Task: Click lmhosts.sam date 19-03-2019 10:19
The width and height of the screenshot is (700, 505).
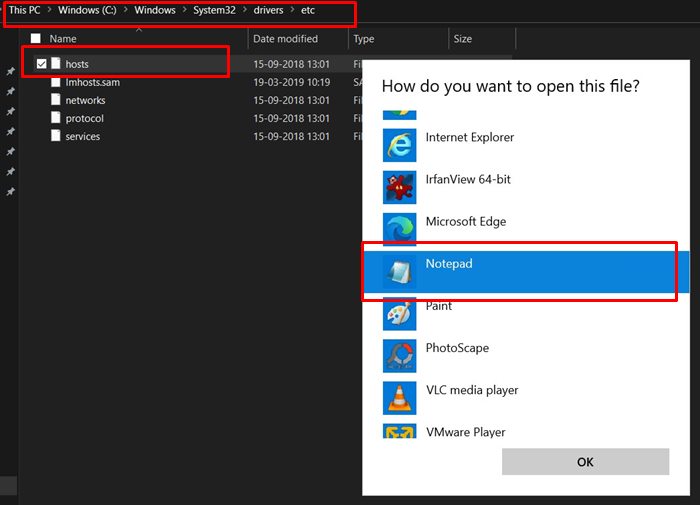Action: (x=292, y=82)
